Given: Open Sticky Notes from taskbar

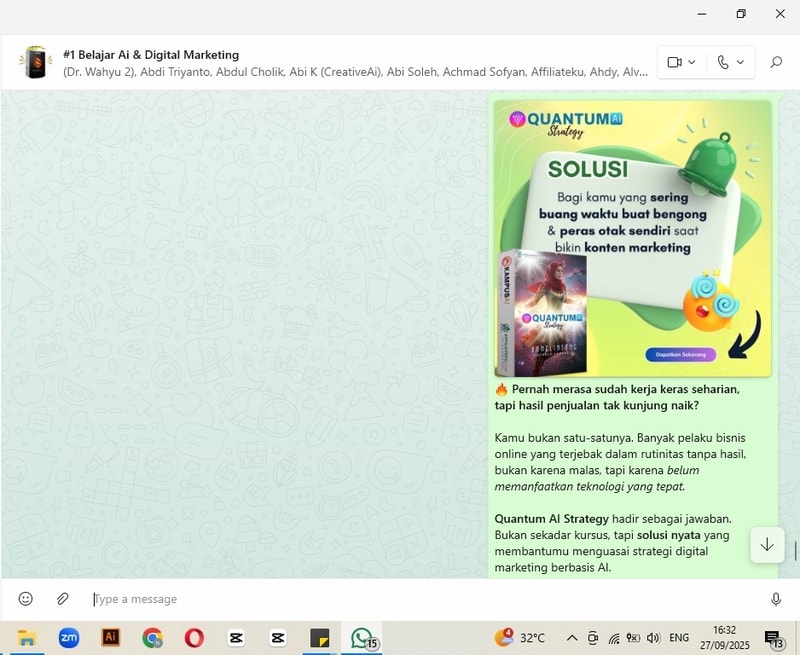Looking at the screenshot, I should [x=320, y=638].
